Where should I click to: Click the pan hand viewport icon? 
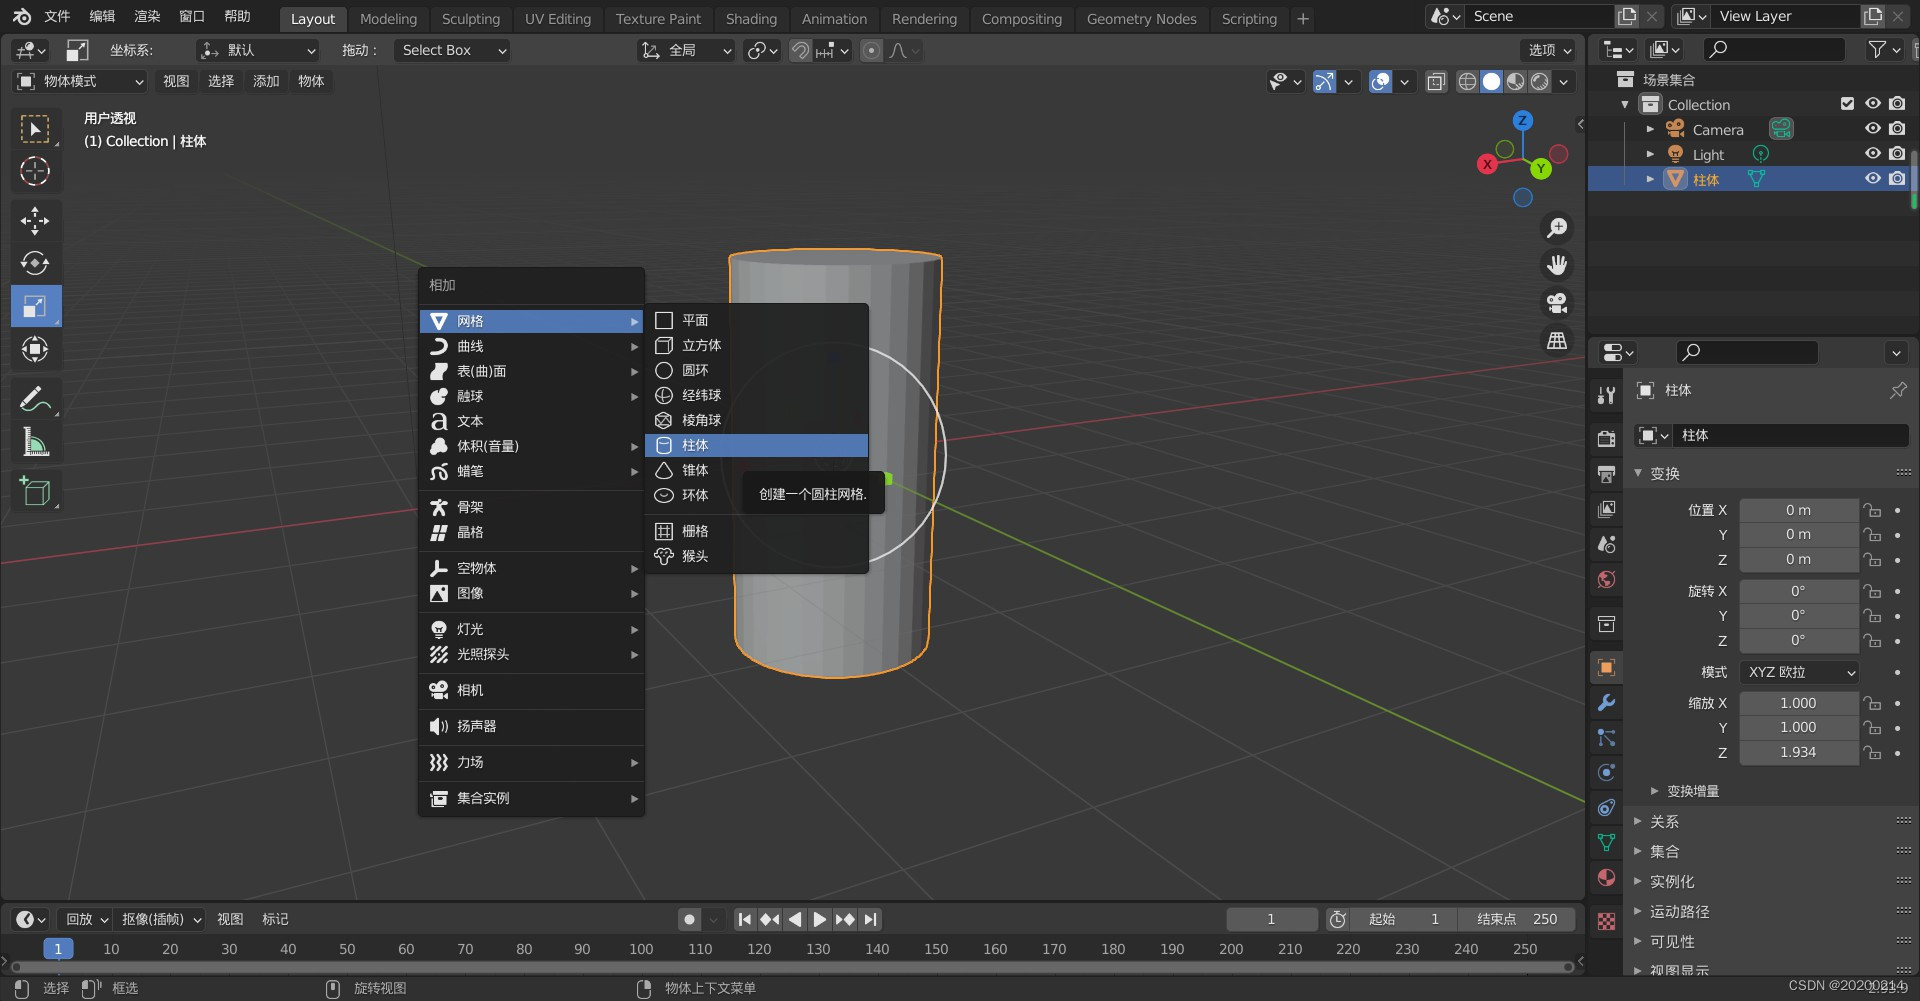1557,265
